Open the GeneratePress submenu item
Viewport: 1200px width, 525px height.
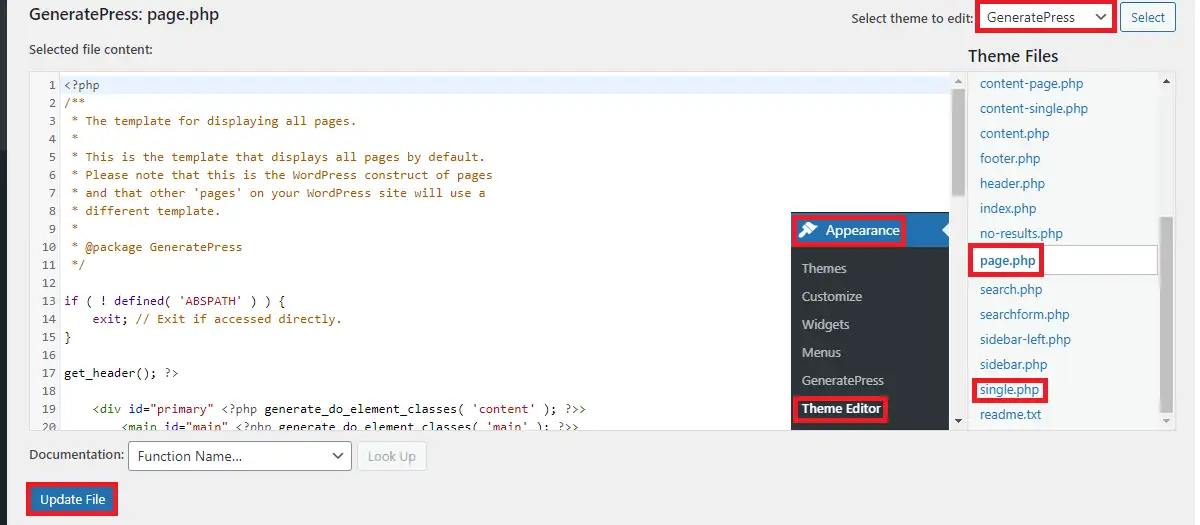point(843,380)
